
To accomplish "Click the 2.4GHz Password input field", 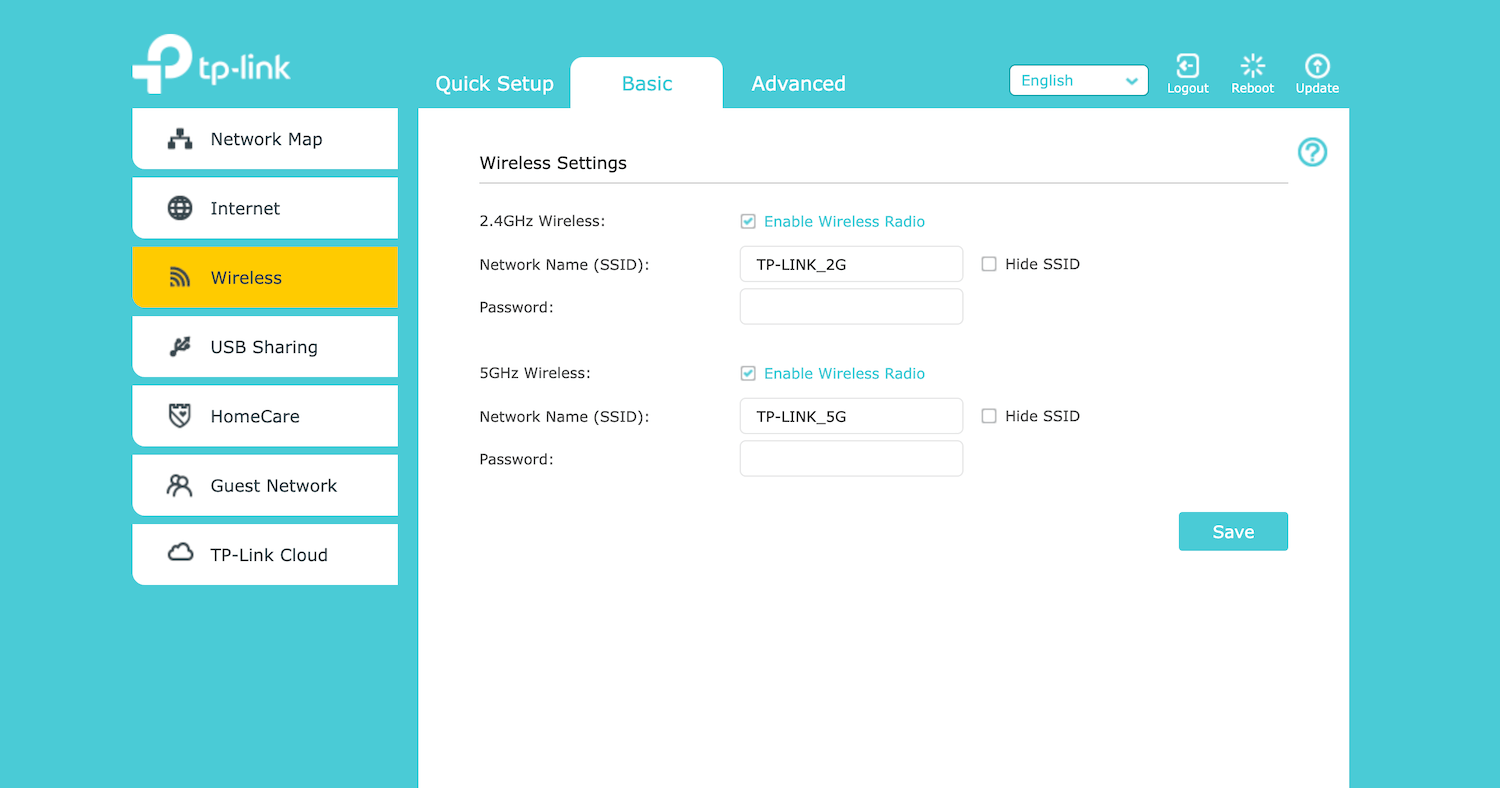I will [x=851, y=307].
